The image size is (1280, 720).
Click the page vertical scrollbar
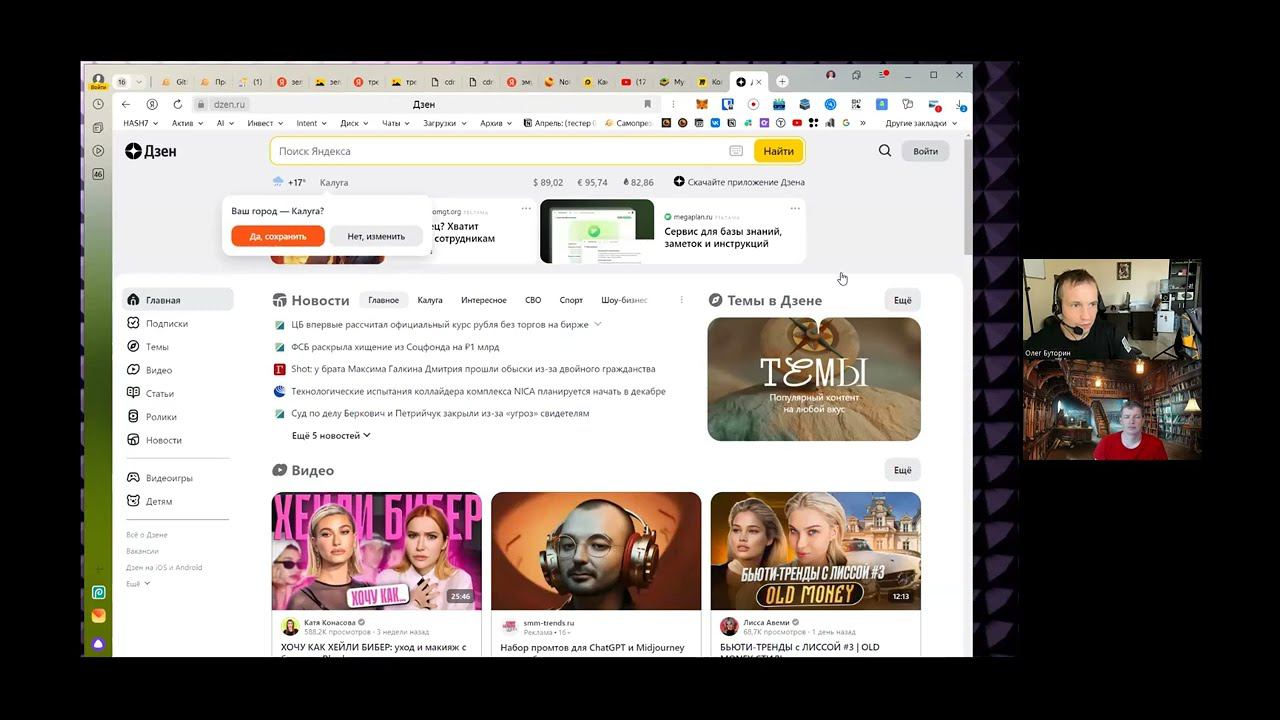point(967,196)
